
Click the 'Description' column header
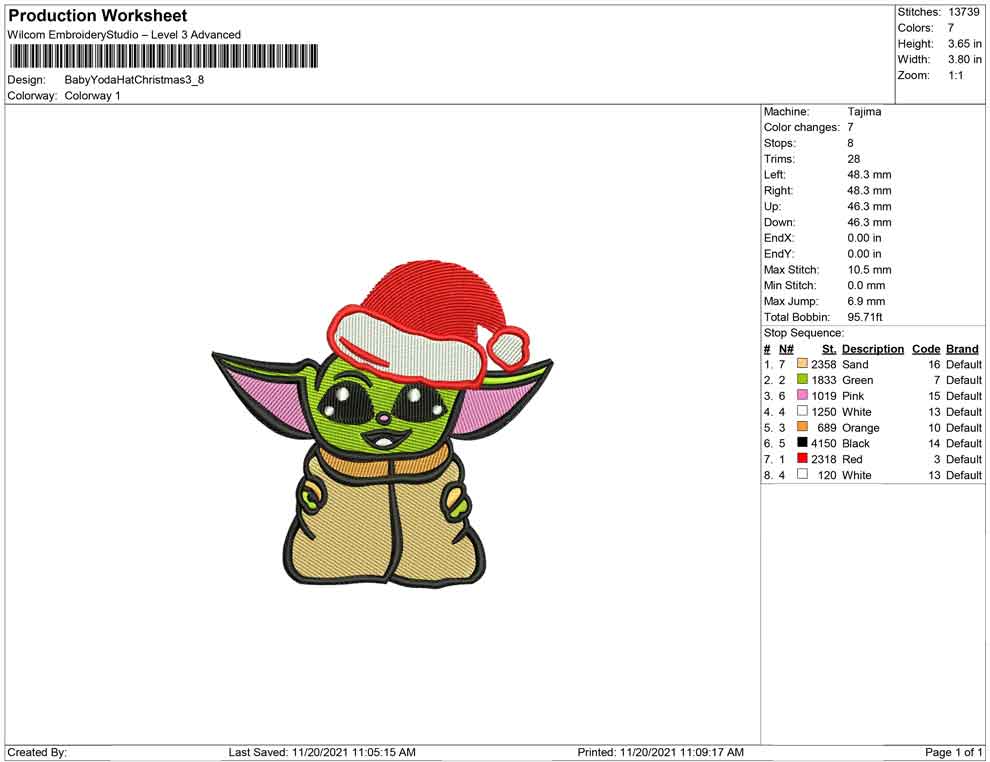[x=873, y=349]
